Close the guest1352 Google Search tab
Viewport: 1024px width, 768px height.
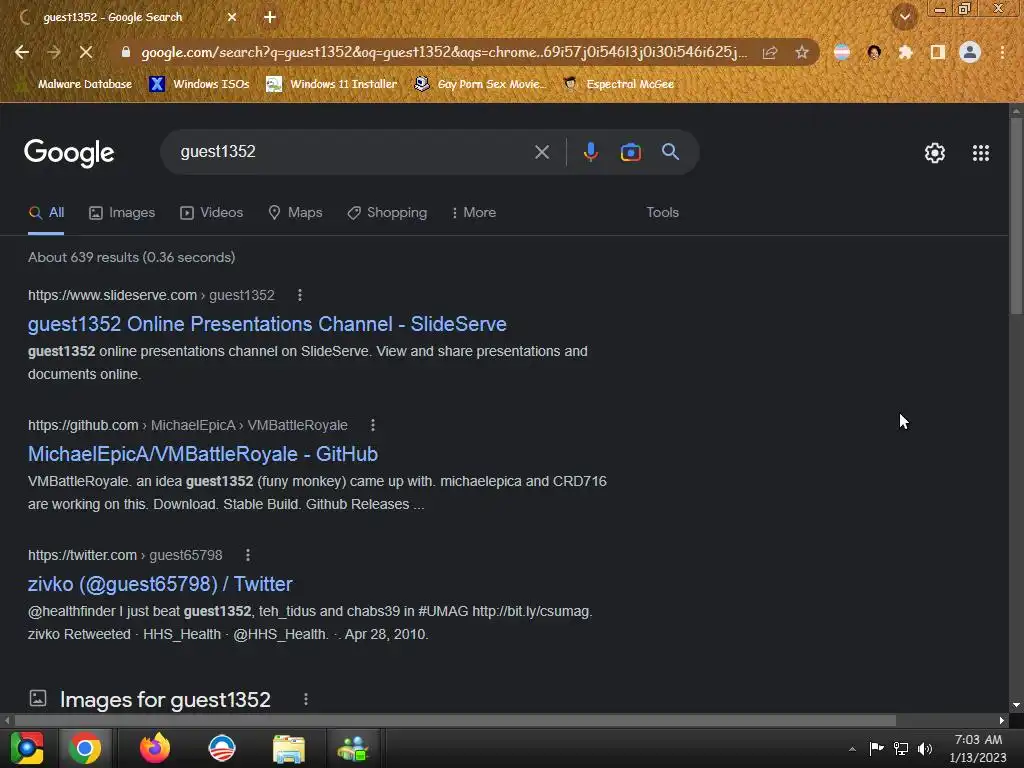232,17
